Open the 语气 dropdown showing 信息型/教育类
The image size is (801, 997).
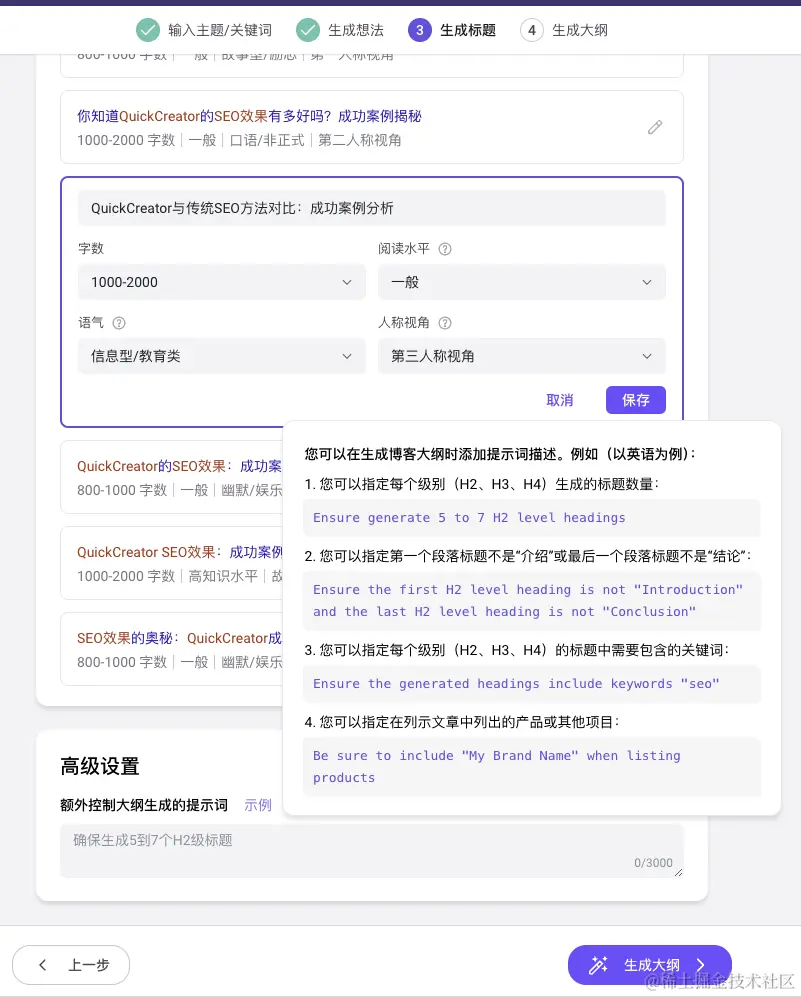click(x=222, y=356)
